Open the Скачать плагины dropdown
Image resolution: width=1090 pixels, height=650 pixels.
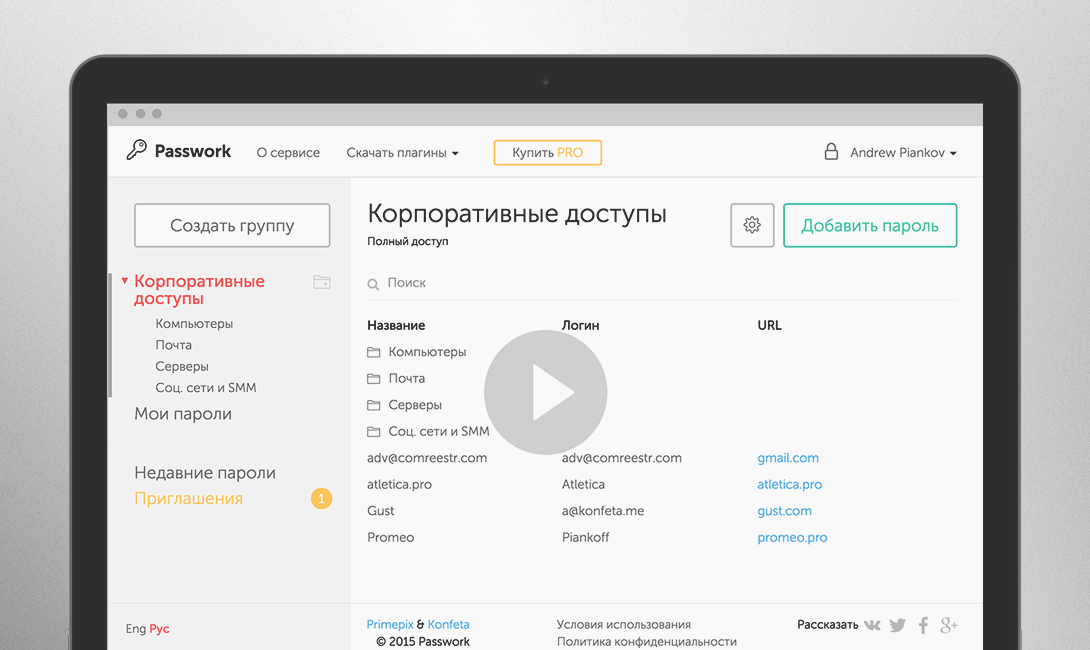pyautogui.click(x=402, y=153)
